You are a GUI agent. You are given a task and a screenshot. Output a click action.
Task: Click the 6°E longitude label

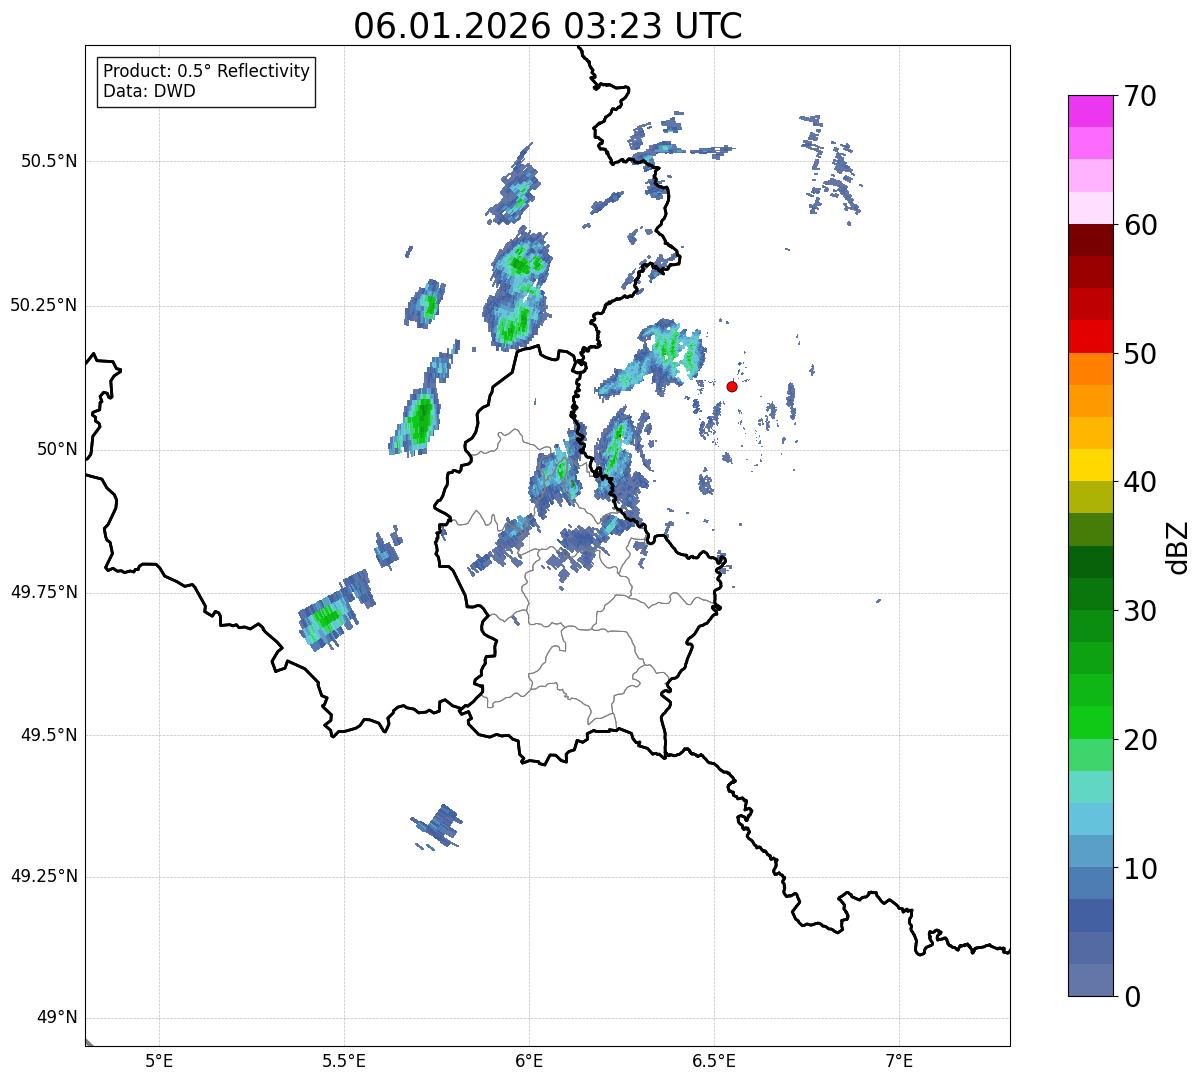tap(529, 1061)
